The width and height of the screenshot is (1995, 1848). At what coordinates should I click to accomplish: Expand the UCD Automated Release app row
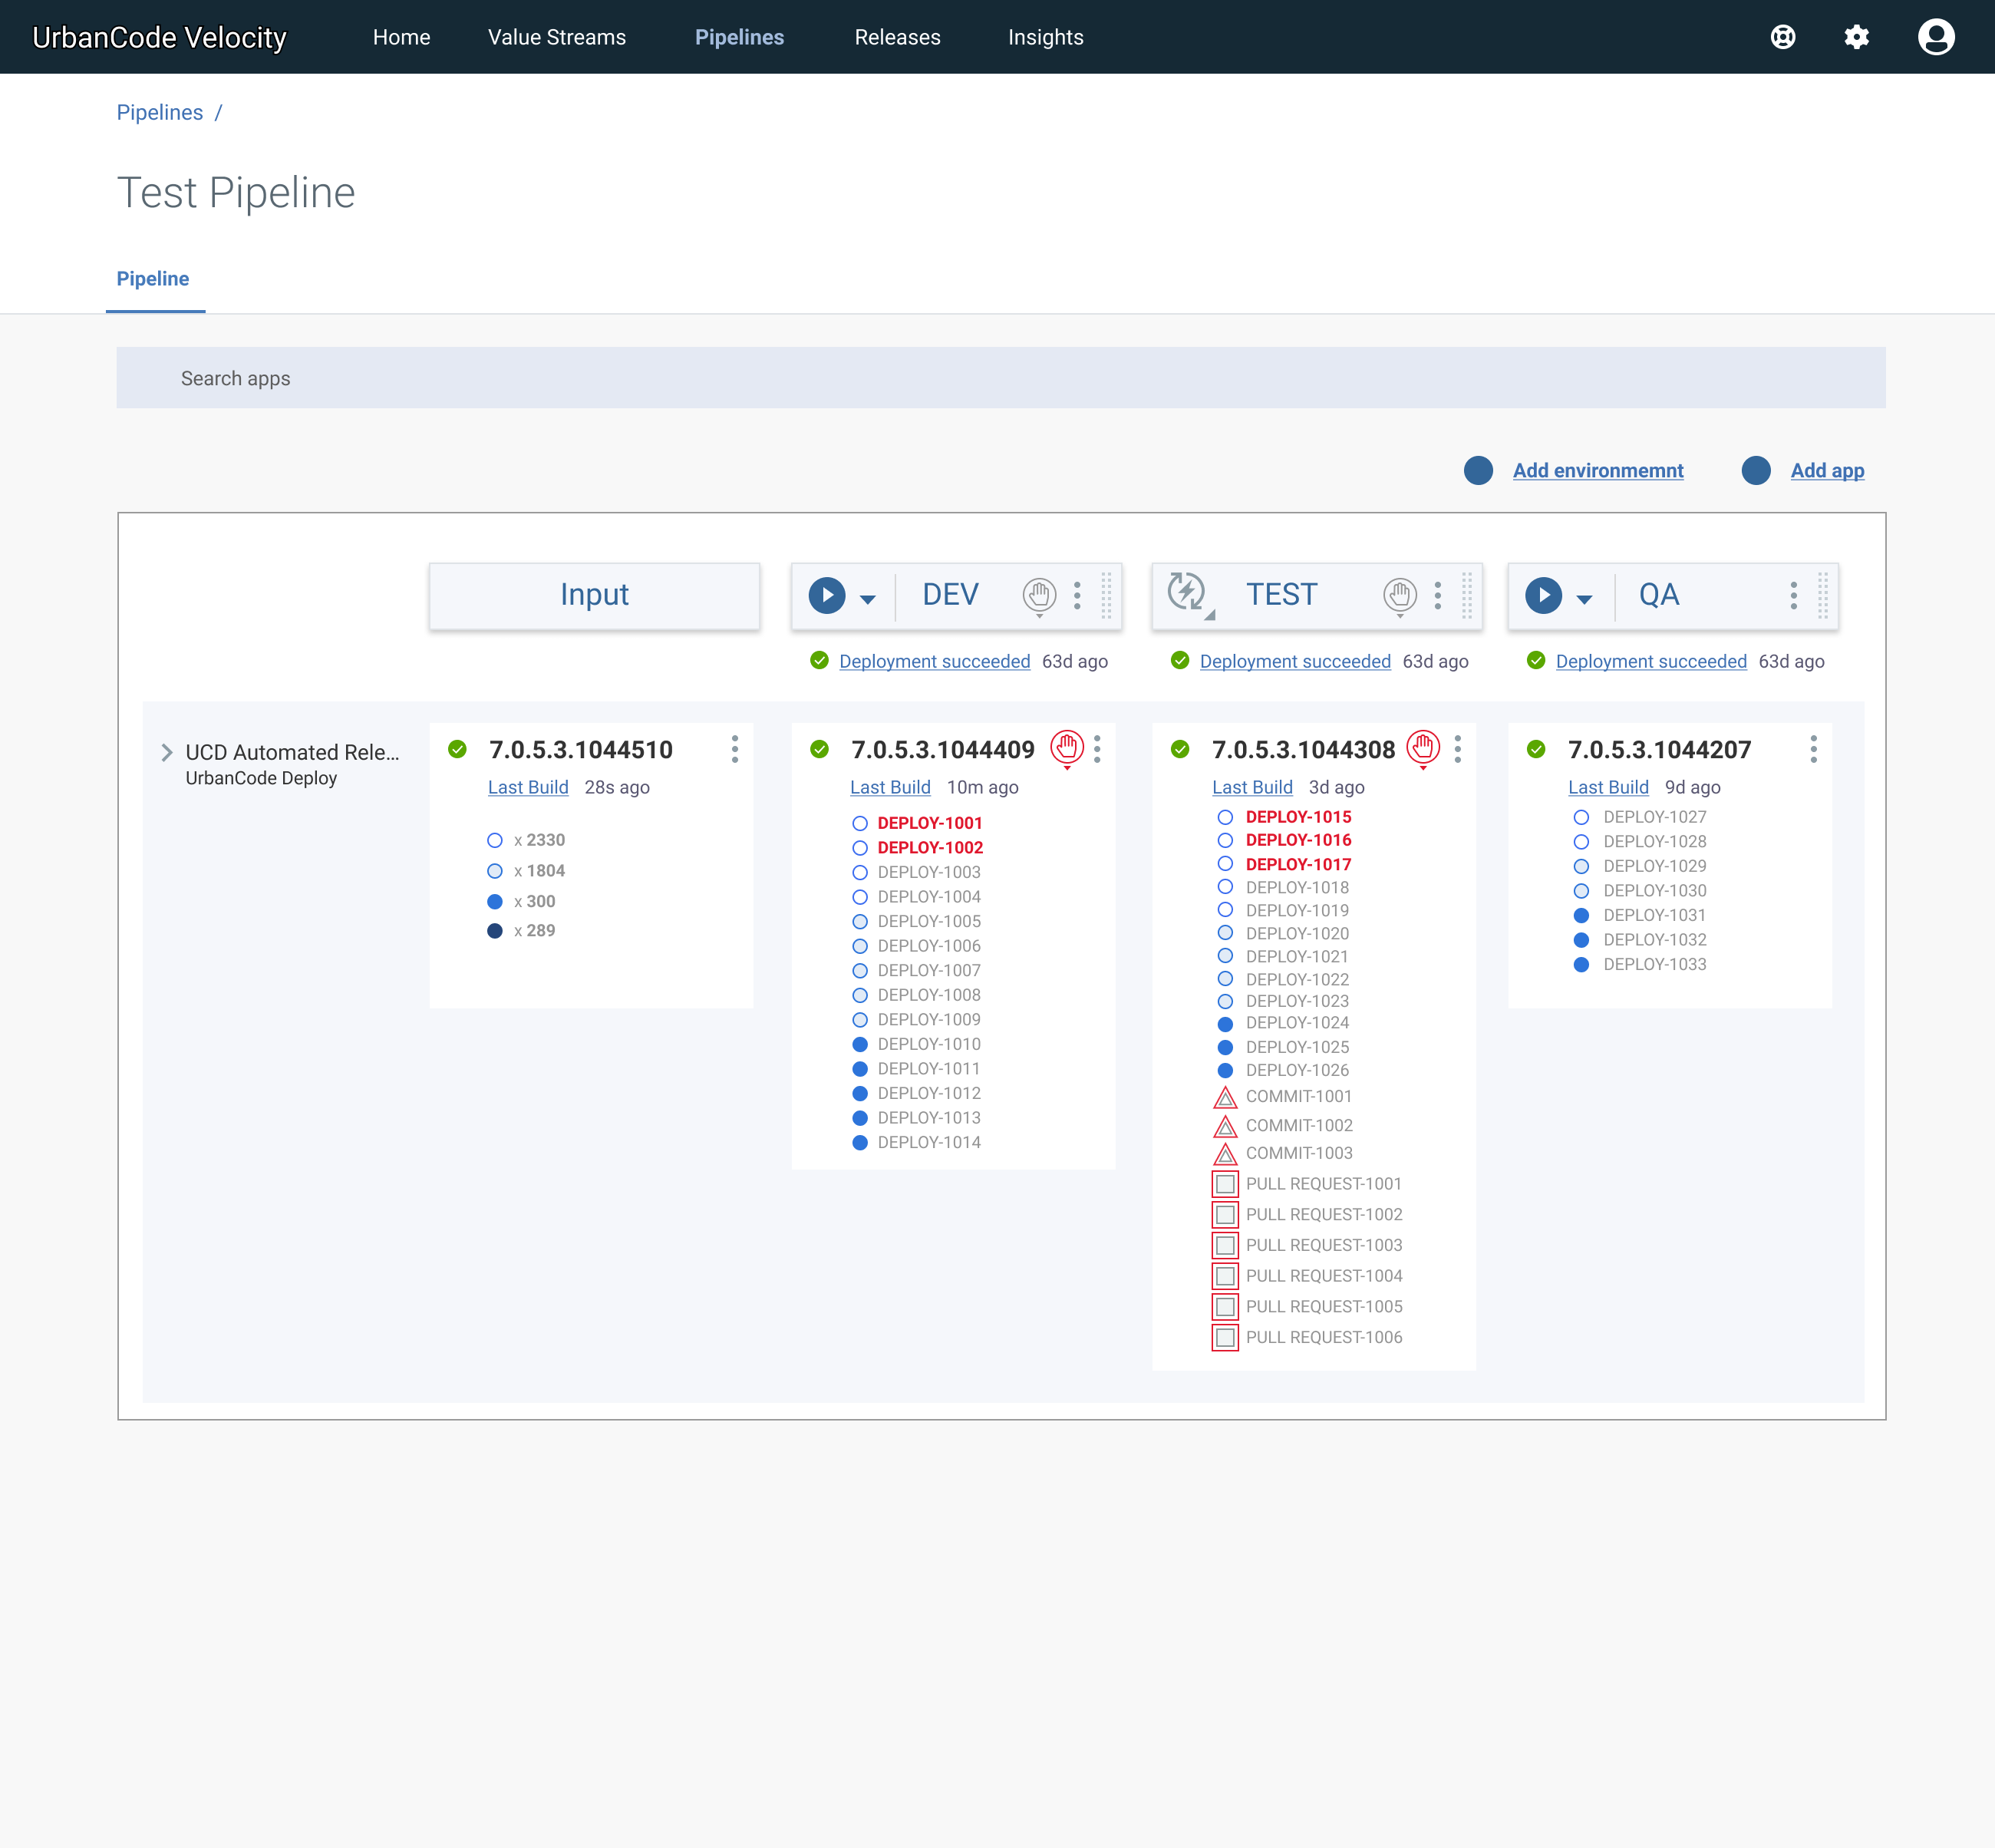(x=167, y=752)
